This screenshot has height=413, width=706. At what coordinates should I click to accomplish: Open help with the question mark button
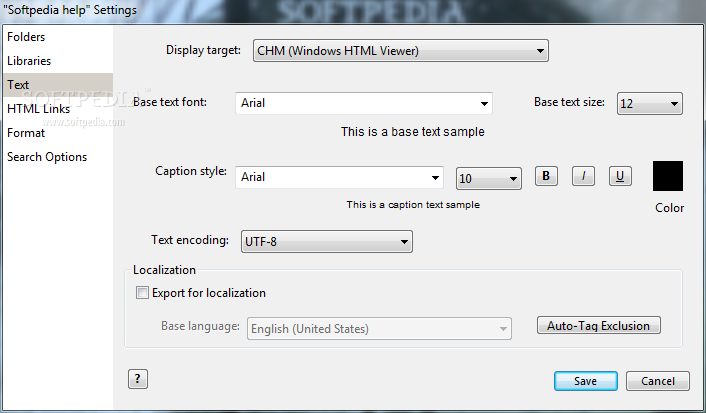138,379
